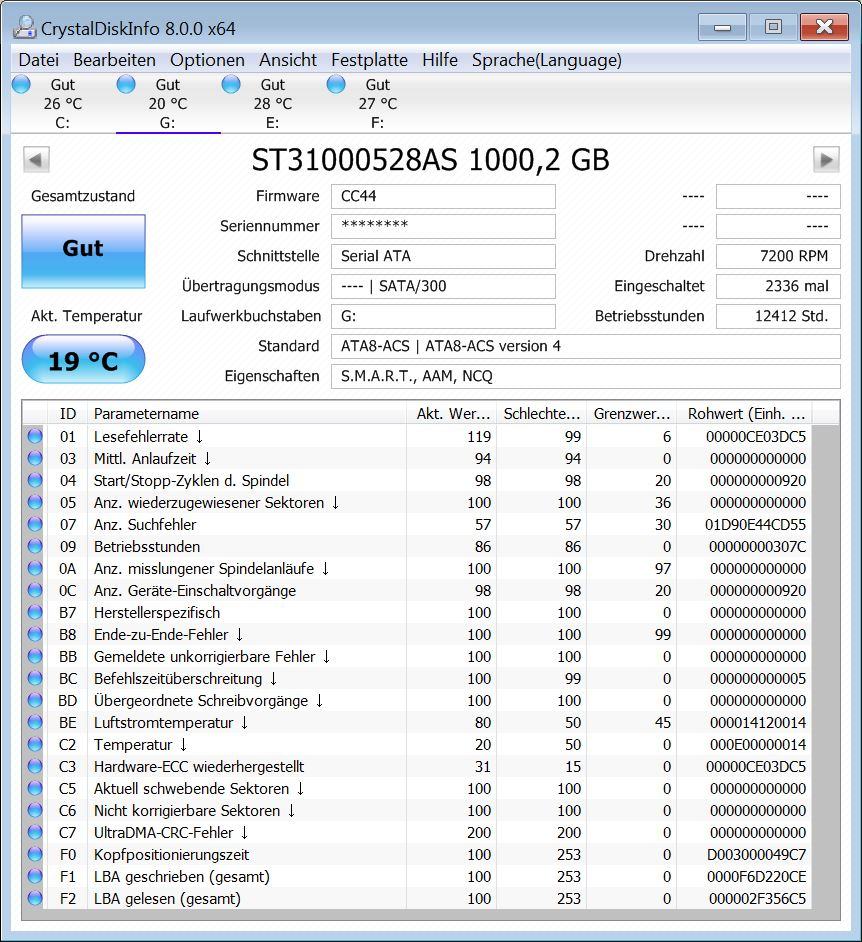Select drive G: status tab
The width and height of the screenshot is (862, 942).
168,103
